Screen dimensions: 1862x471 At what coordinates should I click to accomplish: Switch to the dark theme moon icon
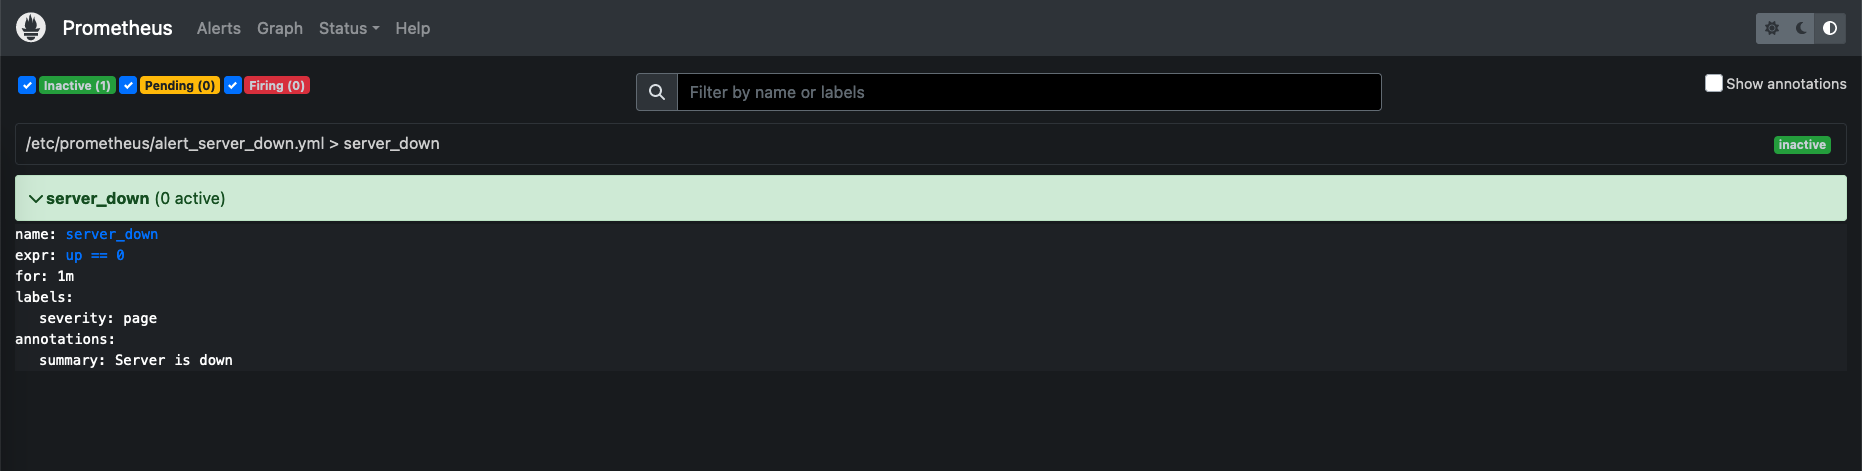click(1801, 28)
